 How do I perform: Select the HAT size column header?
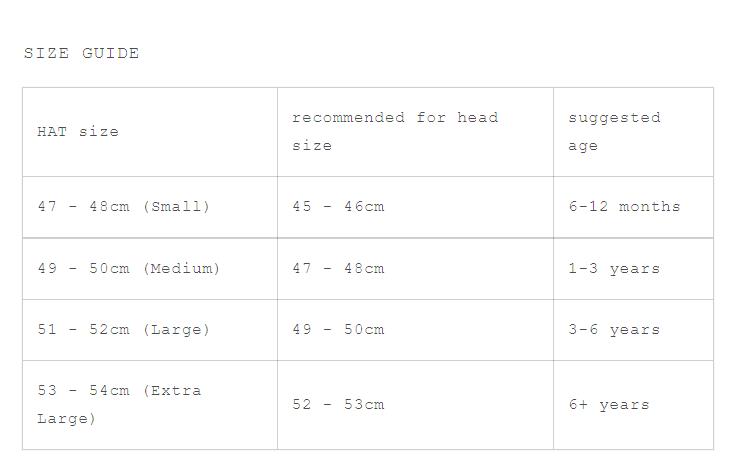coord(150,132)
